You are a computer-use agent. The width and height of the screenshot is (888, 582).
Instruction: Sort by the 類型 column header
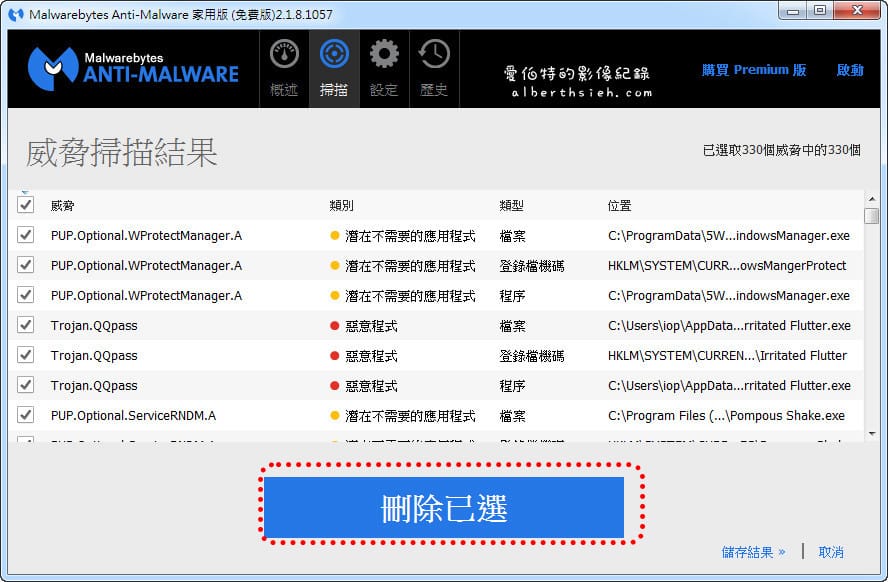[x=511, y=206]
